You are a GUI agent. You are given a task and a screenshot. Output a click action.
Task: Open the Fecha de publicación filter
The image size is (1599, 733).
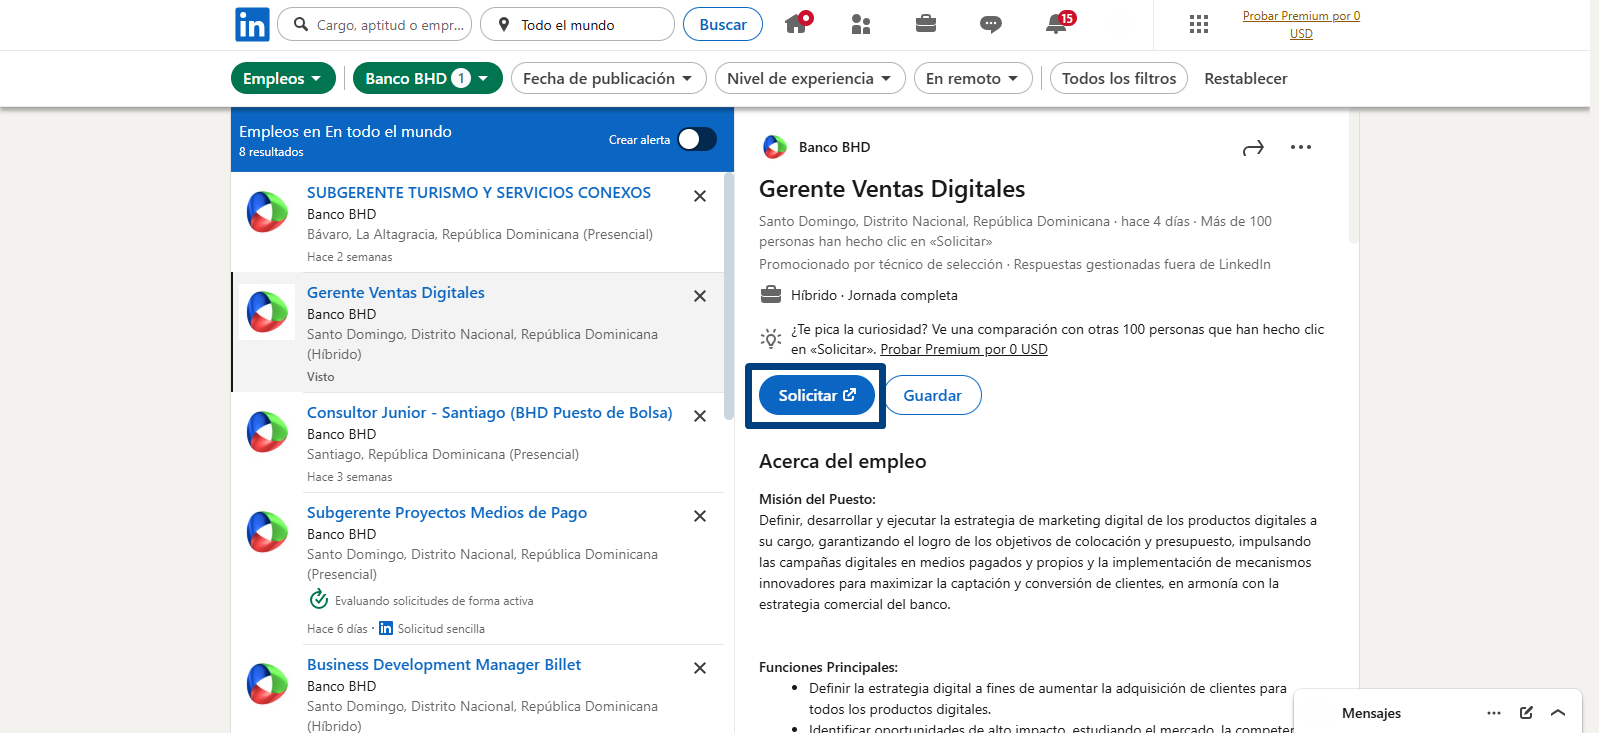[609, 78]
